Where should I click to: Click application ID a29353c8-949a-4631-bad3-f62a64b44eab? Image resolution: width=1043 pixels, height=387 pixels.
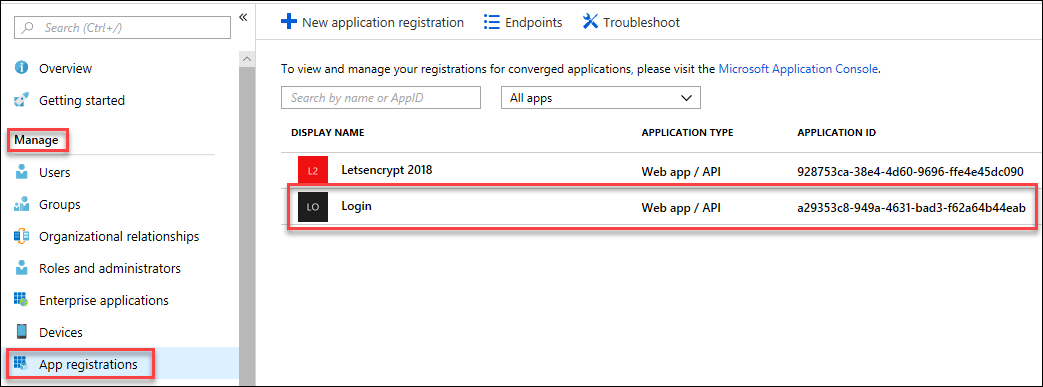point(911,207)
